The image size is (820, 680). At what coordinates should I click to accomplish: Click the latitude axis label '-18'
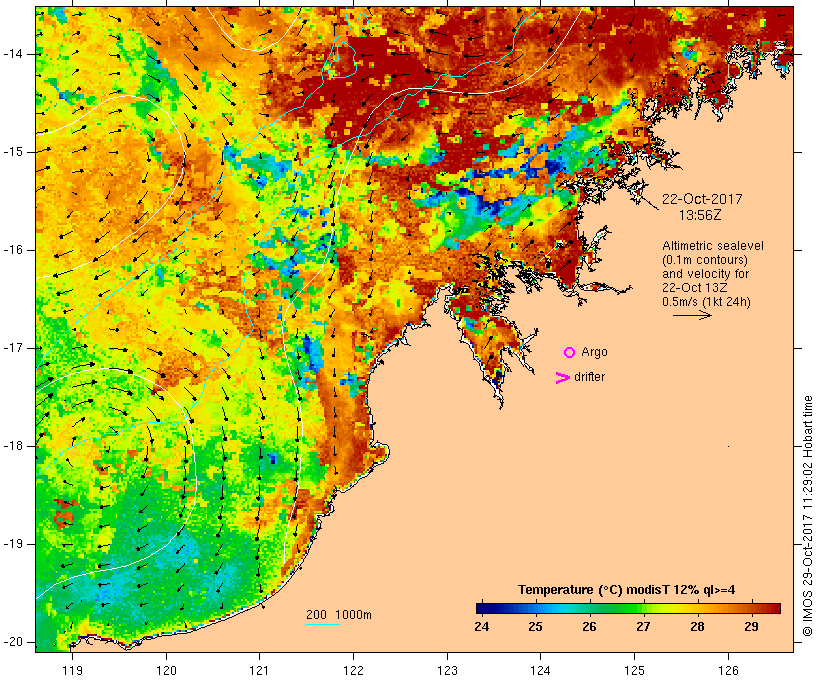13,446
